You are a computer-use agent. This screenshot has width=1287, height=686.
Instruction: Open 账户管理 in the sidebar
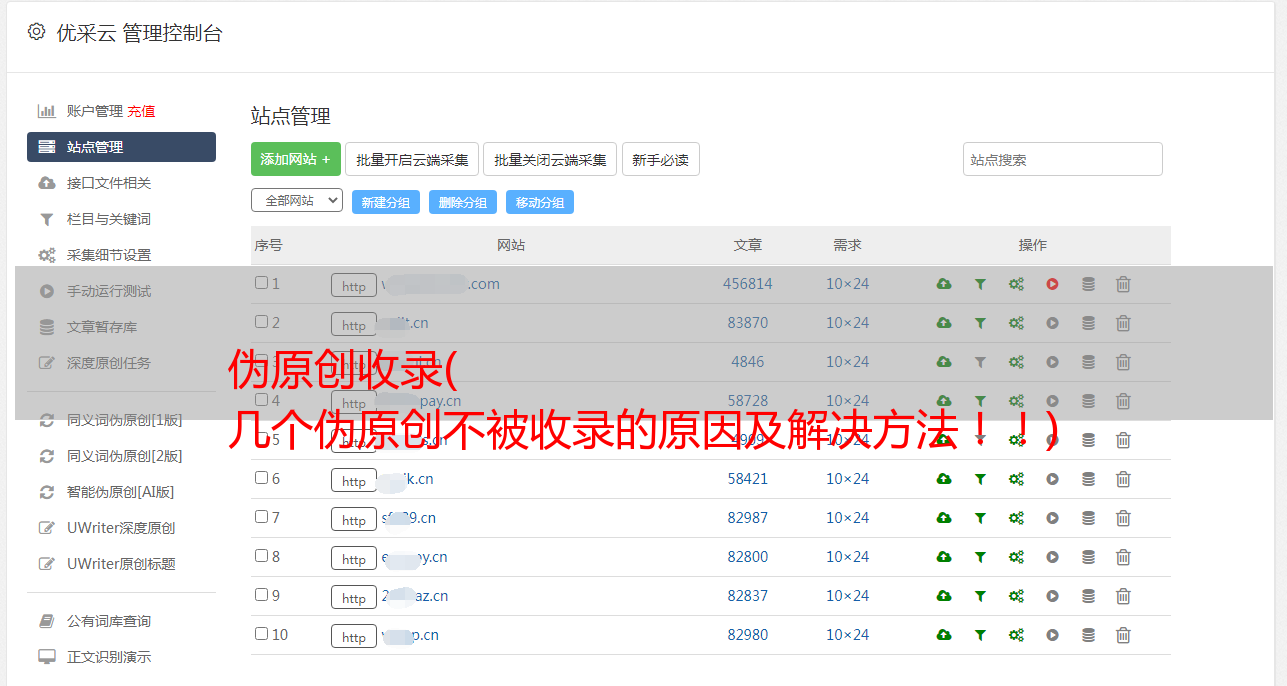coord(94,111)
